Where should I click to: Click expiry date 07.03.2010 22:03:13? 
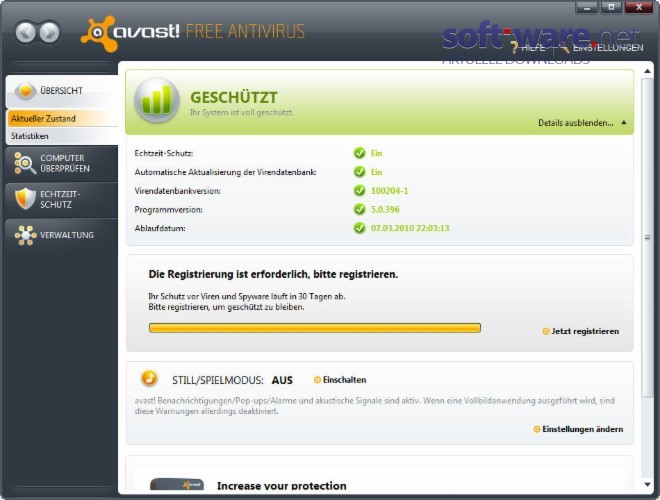(x=410, y=228)
